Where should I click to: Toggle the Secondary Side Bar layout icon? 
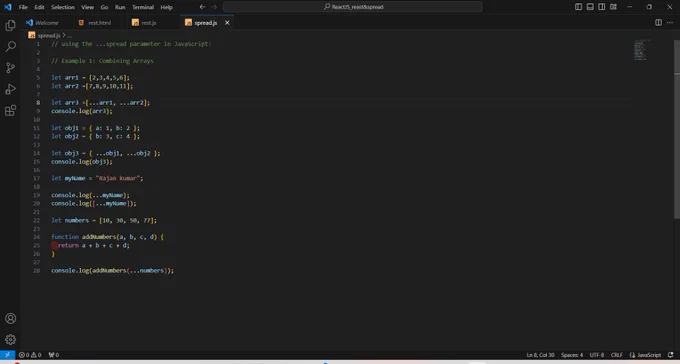(602, 7)
